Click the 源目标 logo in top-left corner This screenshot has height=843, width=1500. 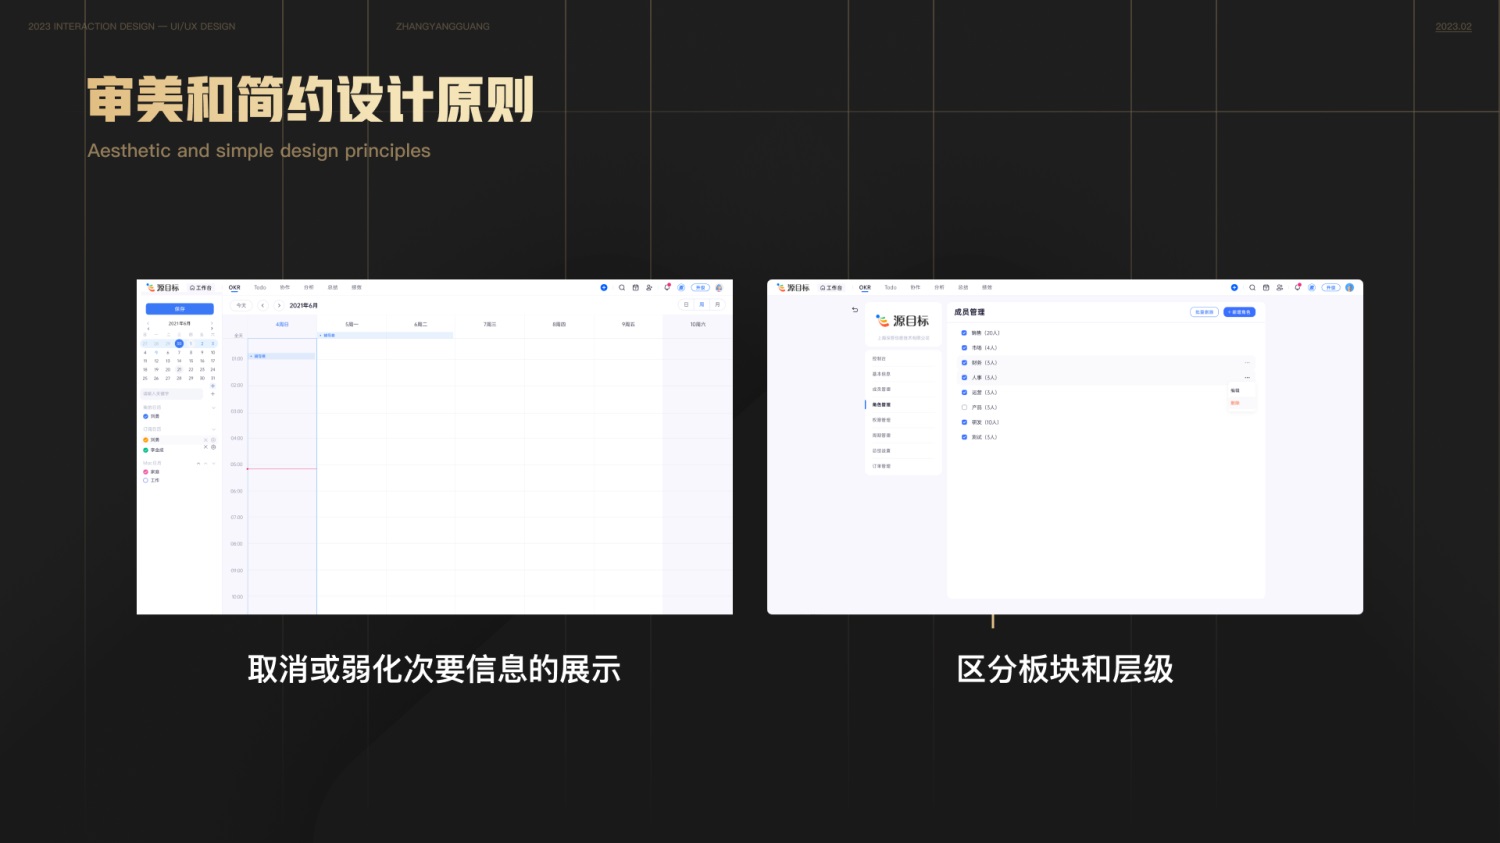coord(163,287)
